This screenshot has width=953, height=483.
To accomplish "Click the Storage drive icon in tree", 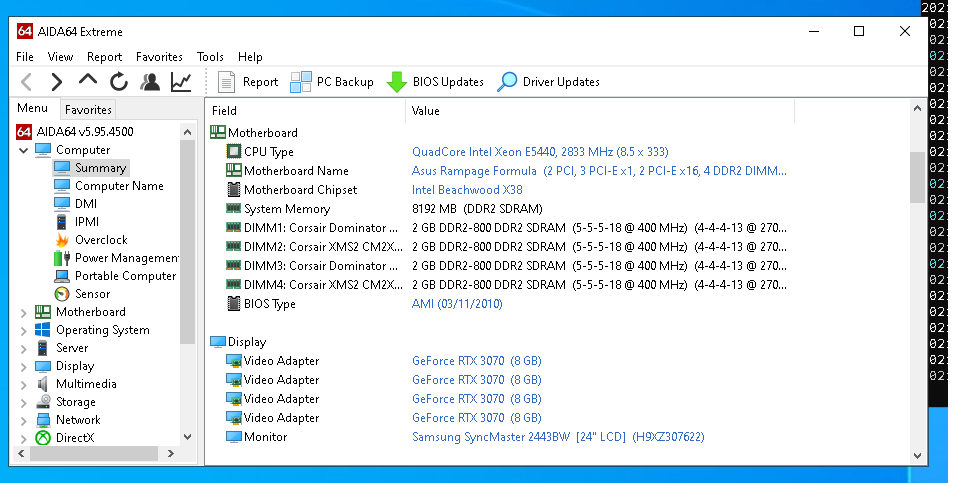I will tap(43, 402).
